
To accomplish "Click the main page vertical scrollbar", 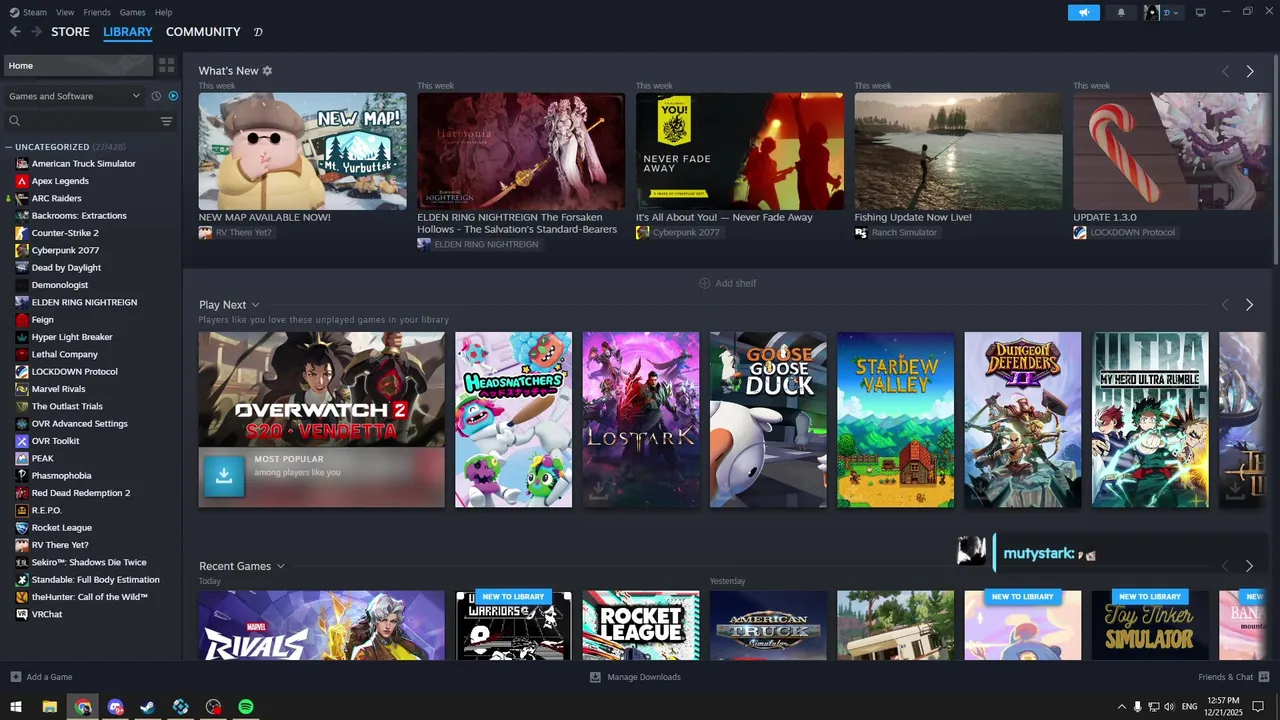I will (1274, 160).
